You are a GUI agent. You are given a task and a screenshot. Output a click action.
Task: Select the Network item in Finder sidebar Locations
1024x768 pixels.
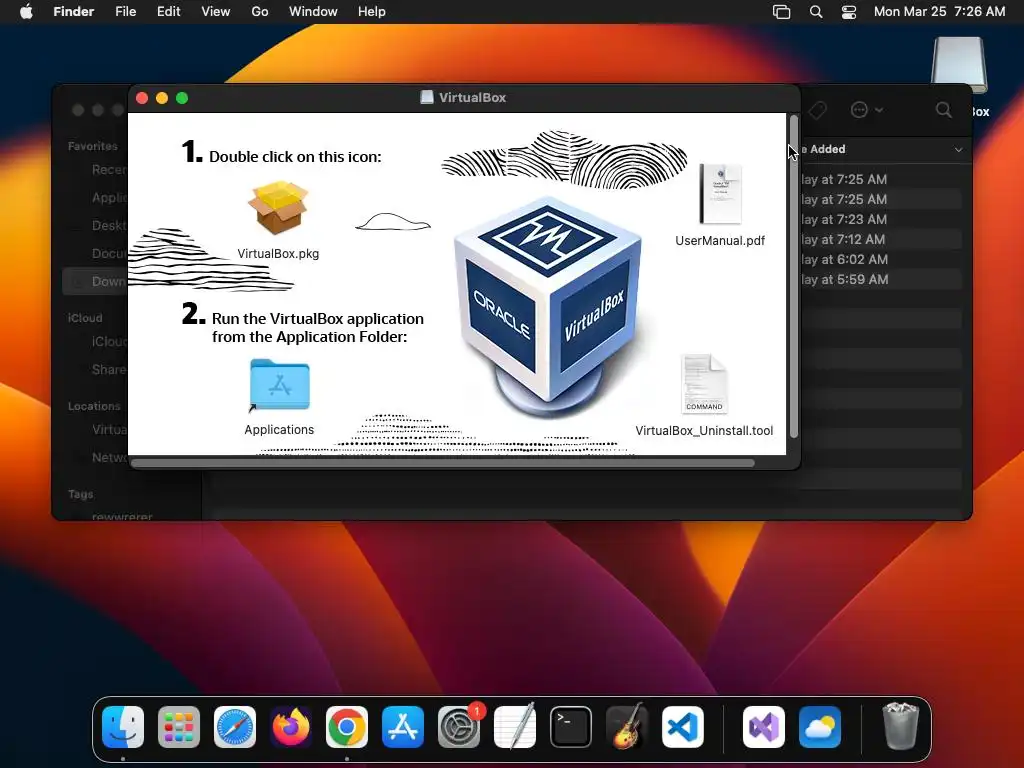(108, 458)
